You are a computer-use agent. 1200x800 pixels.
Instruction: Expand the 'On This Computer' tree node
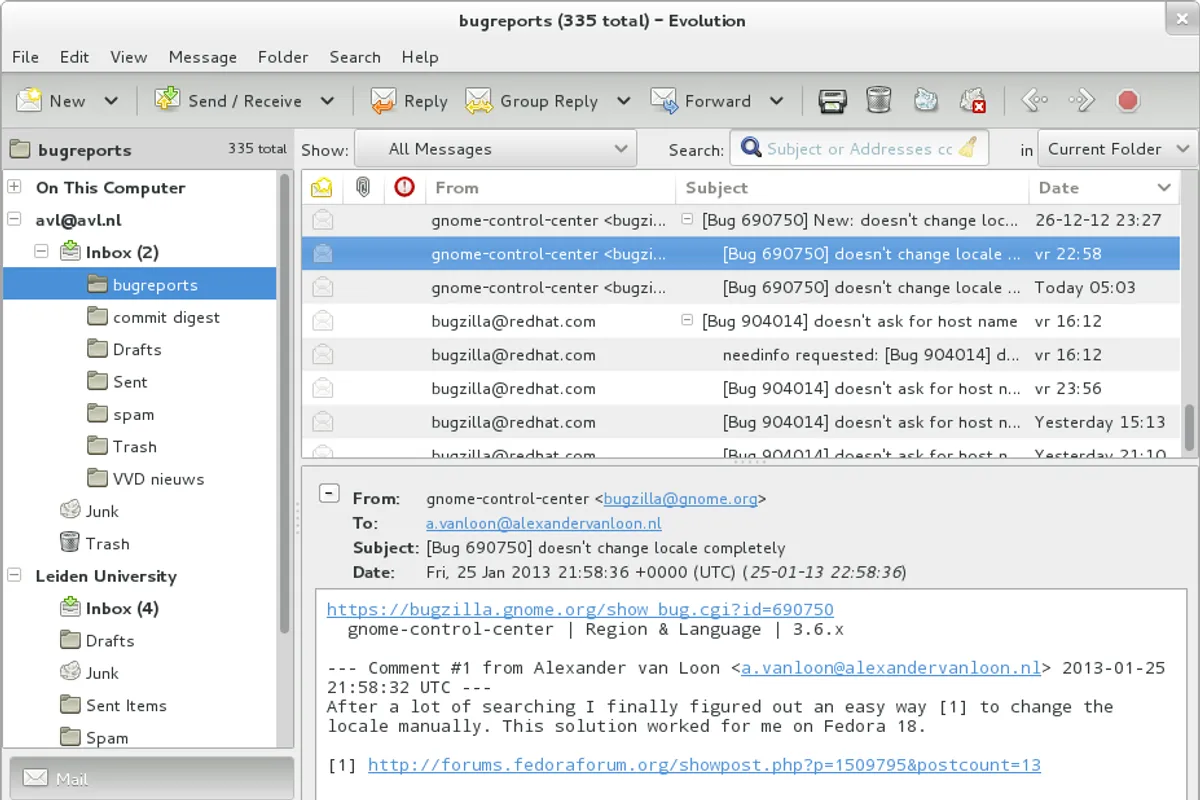[15, 187]
